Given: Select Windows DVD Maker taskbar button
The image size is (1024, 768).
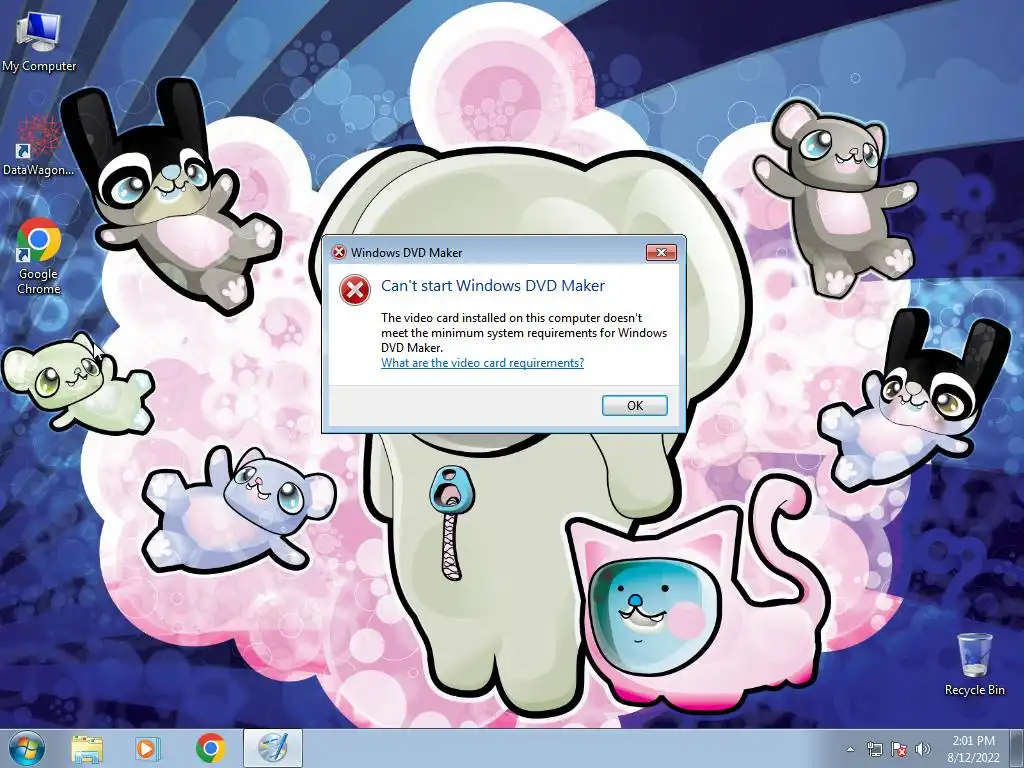Looking at the screenshot, I should pyautogui.click(x=272, y=748).
